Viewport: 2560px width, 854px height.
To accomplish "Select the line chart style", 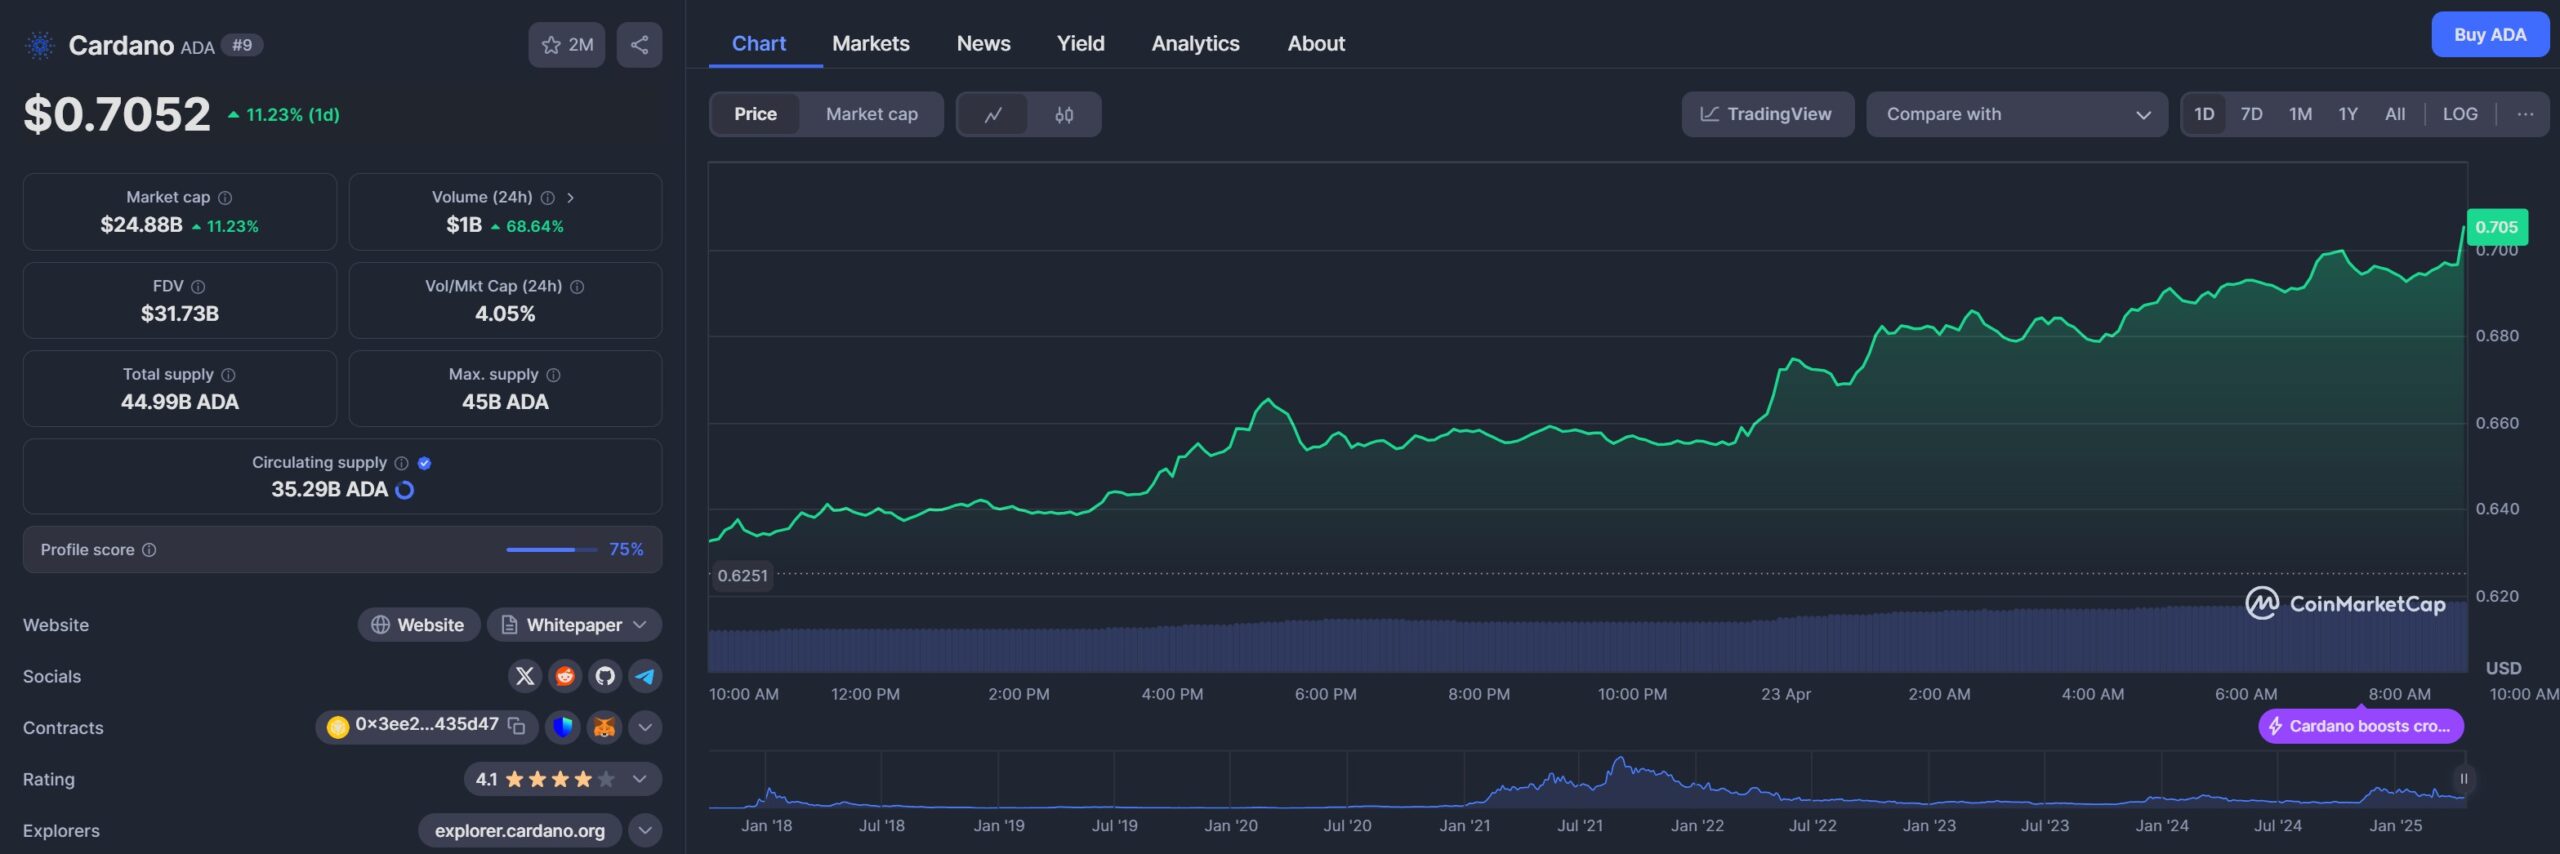I will (993, 114).
